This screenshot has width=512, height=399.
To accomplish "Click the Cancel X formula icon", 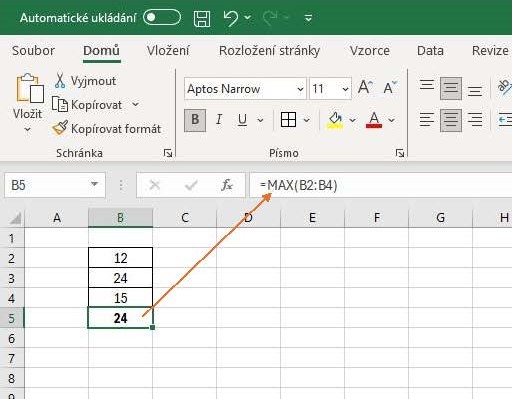I will click(155, 185).
